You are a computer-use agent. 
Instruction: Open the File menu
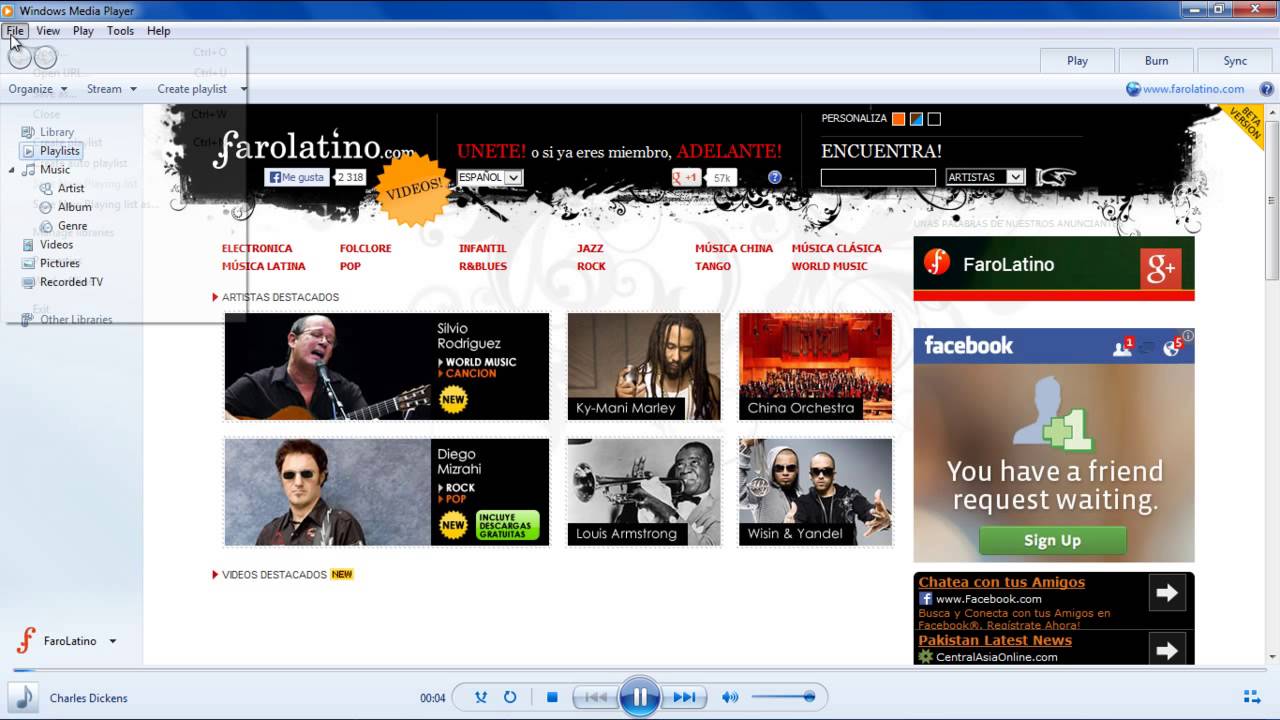point(15,31)
